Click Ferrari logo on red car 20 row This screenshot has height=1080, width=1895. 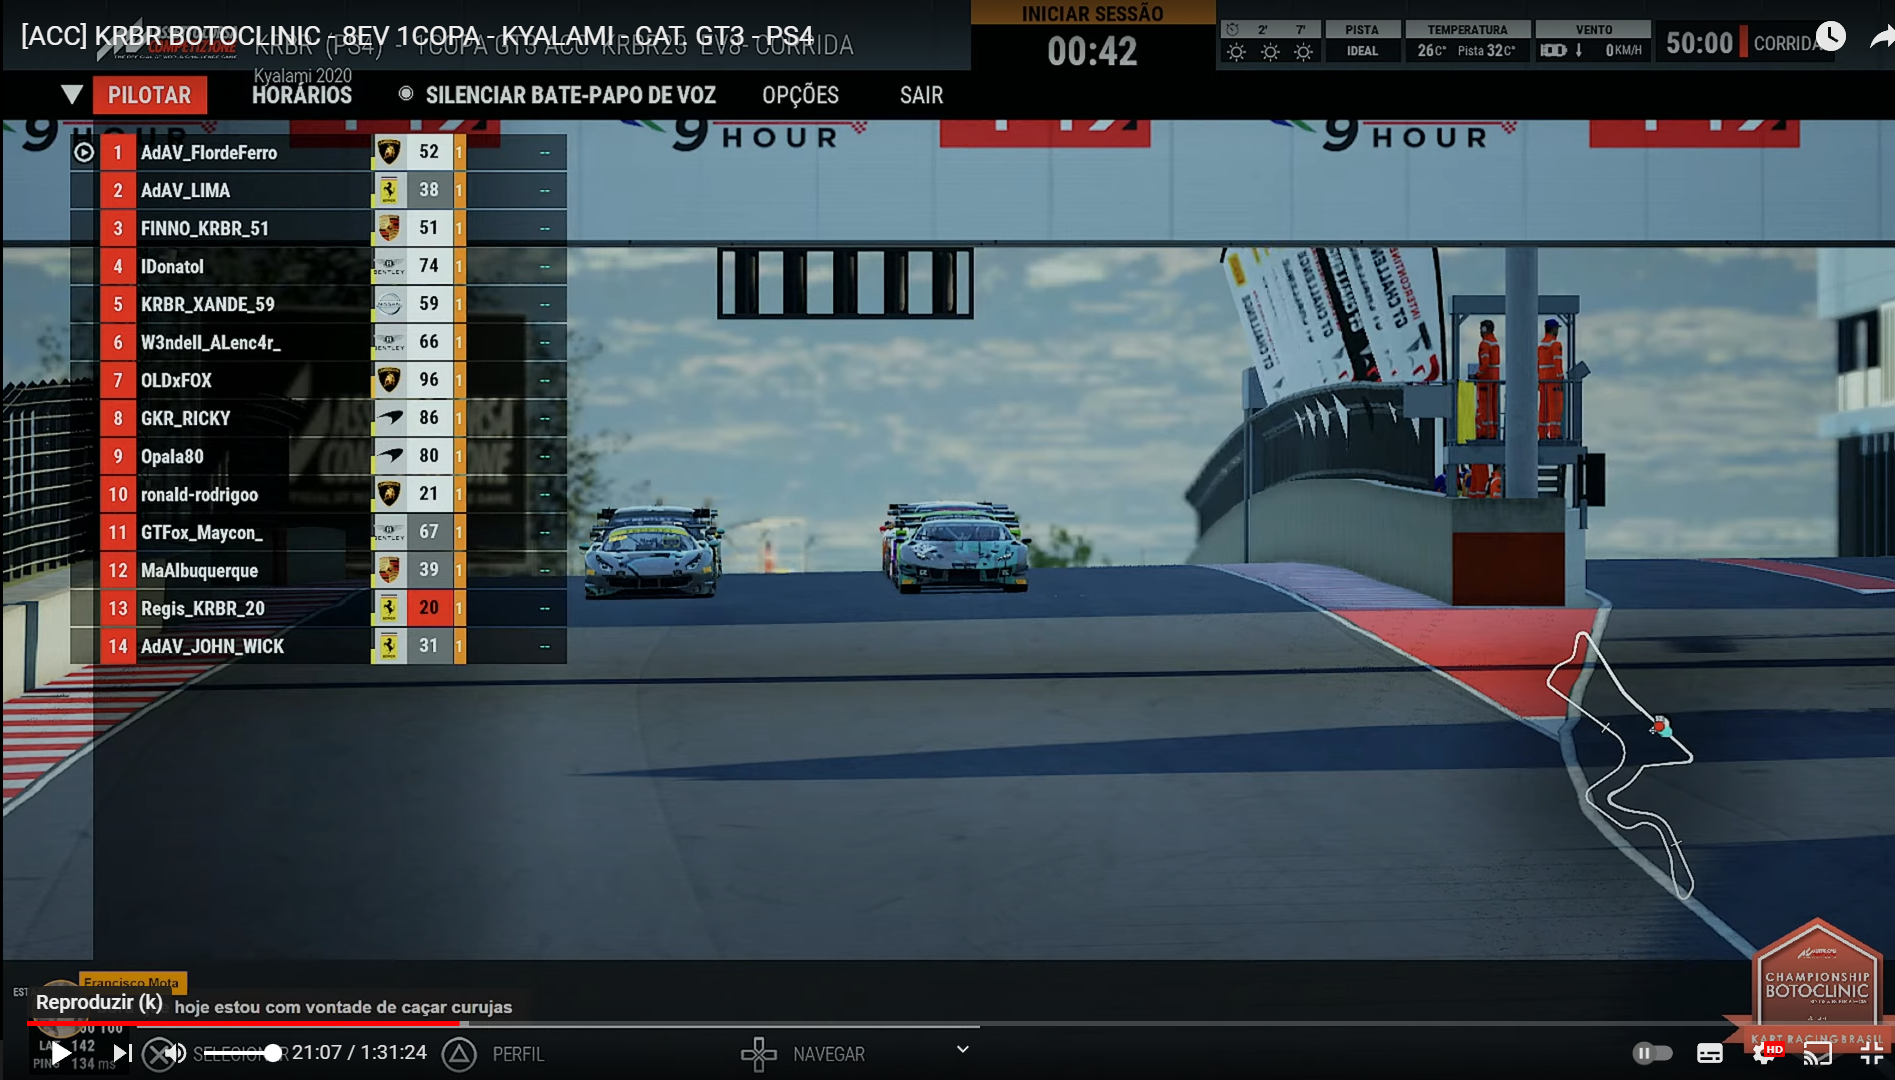pos(389,608)
